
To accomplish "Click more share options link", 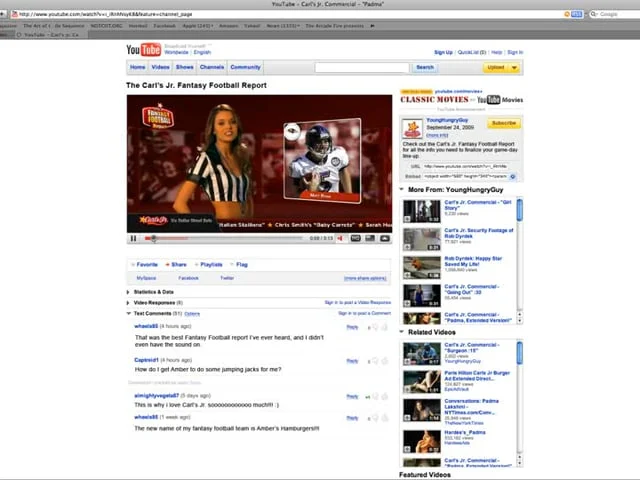I will (365, 278).
